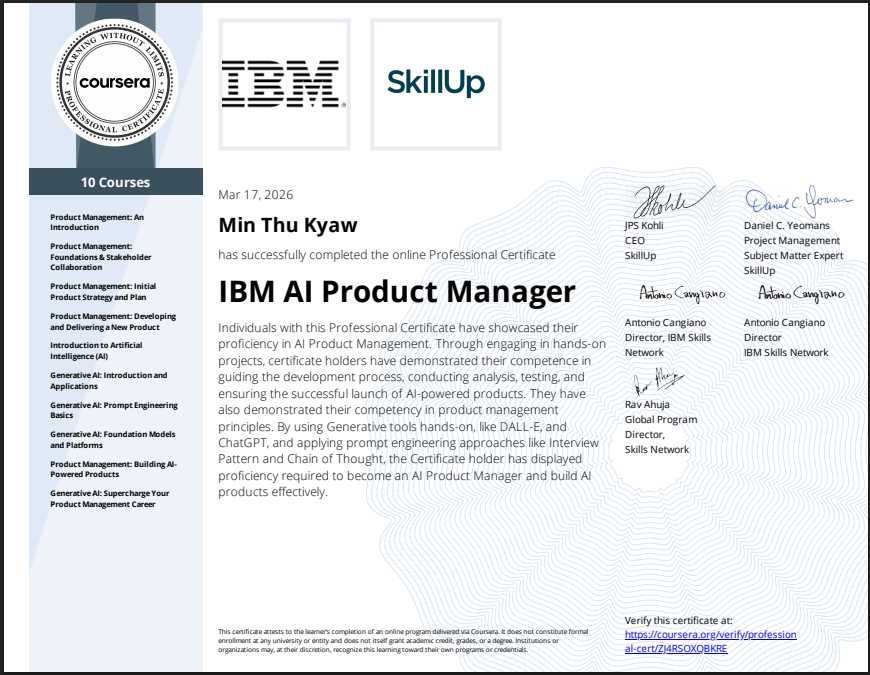Image resolution: width=870 pixels, height=675 pixels.
Task: Click 'Verify this certificate at:' label
Action: coord(678,620)
